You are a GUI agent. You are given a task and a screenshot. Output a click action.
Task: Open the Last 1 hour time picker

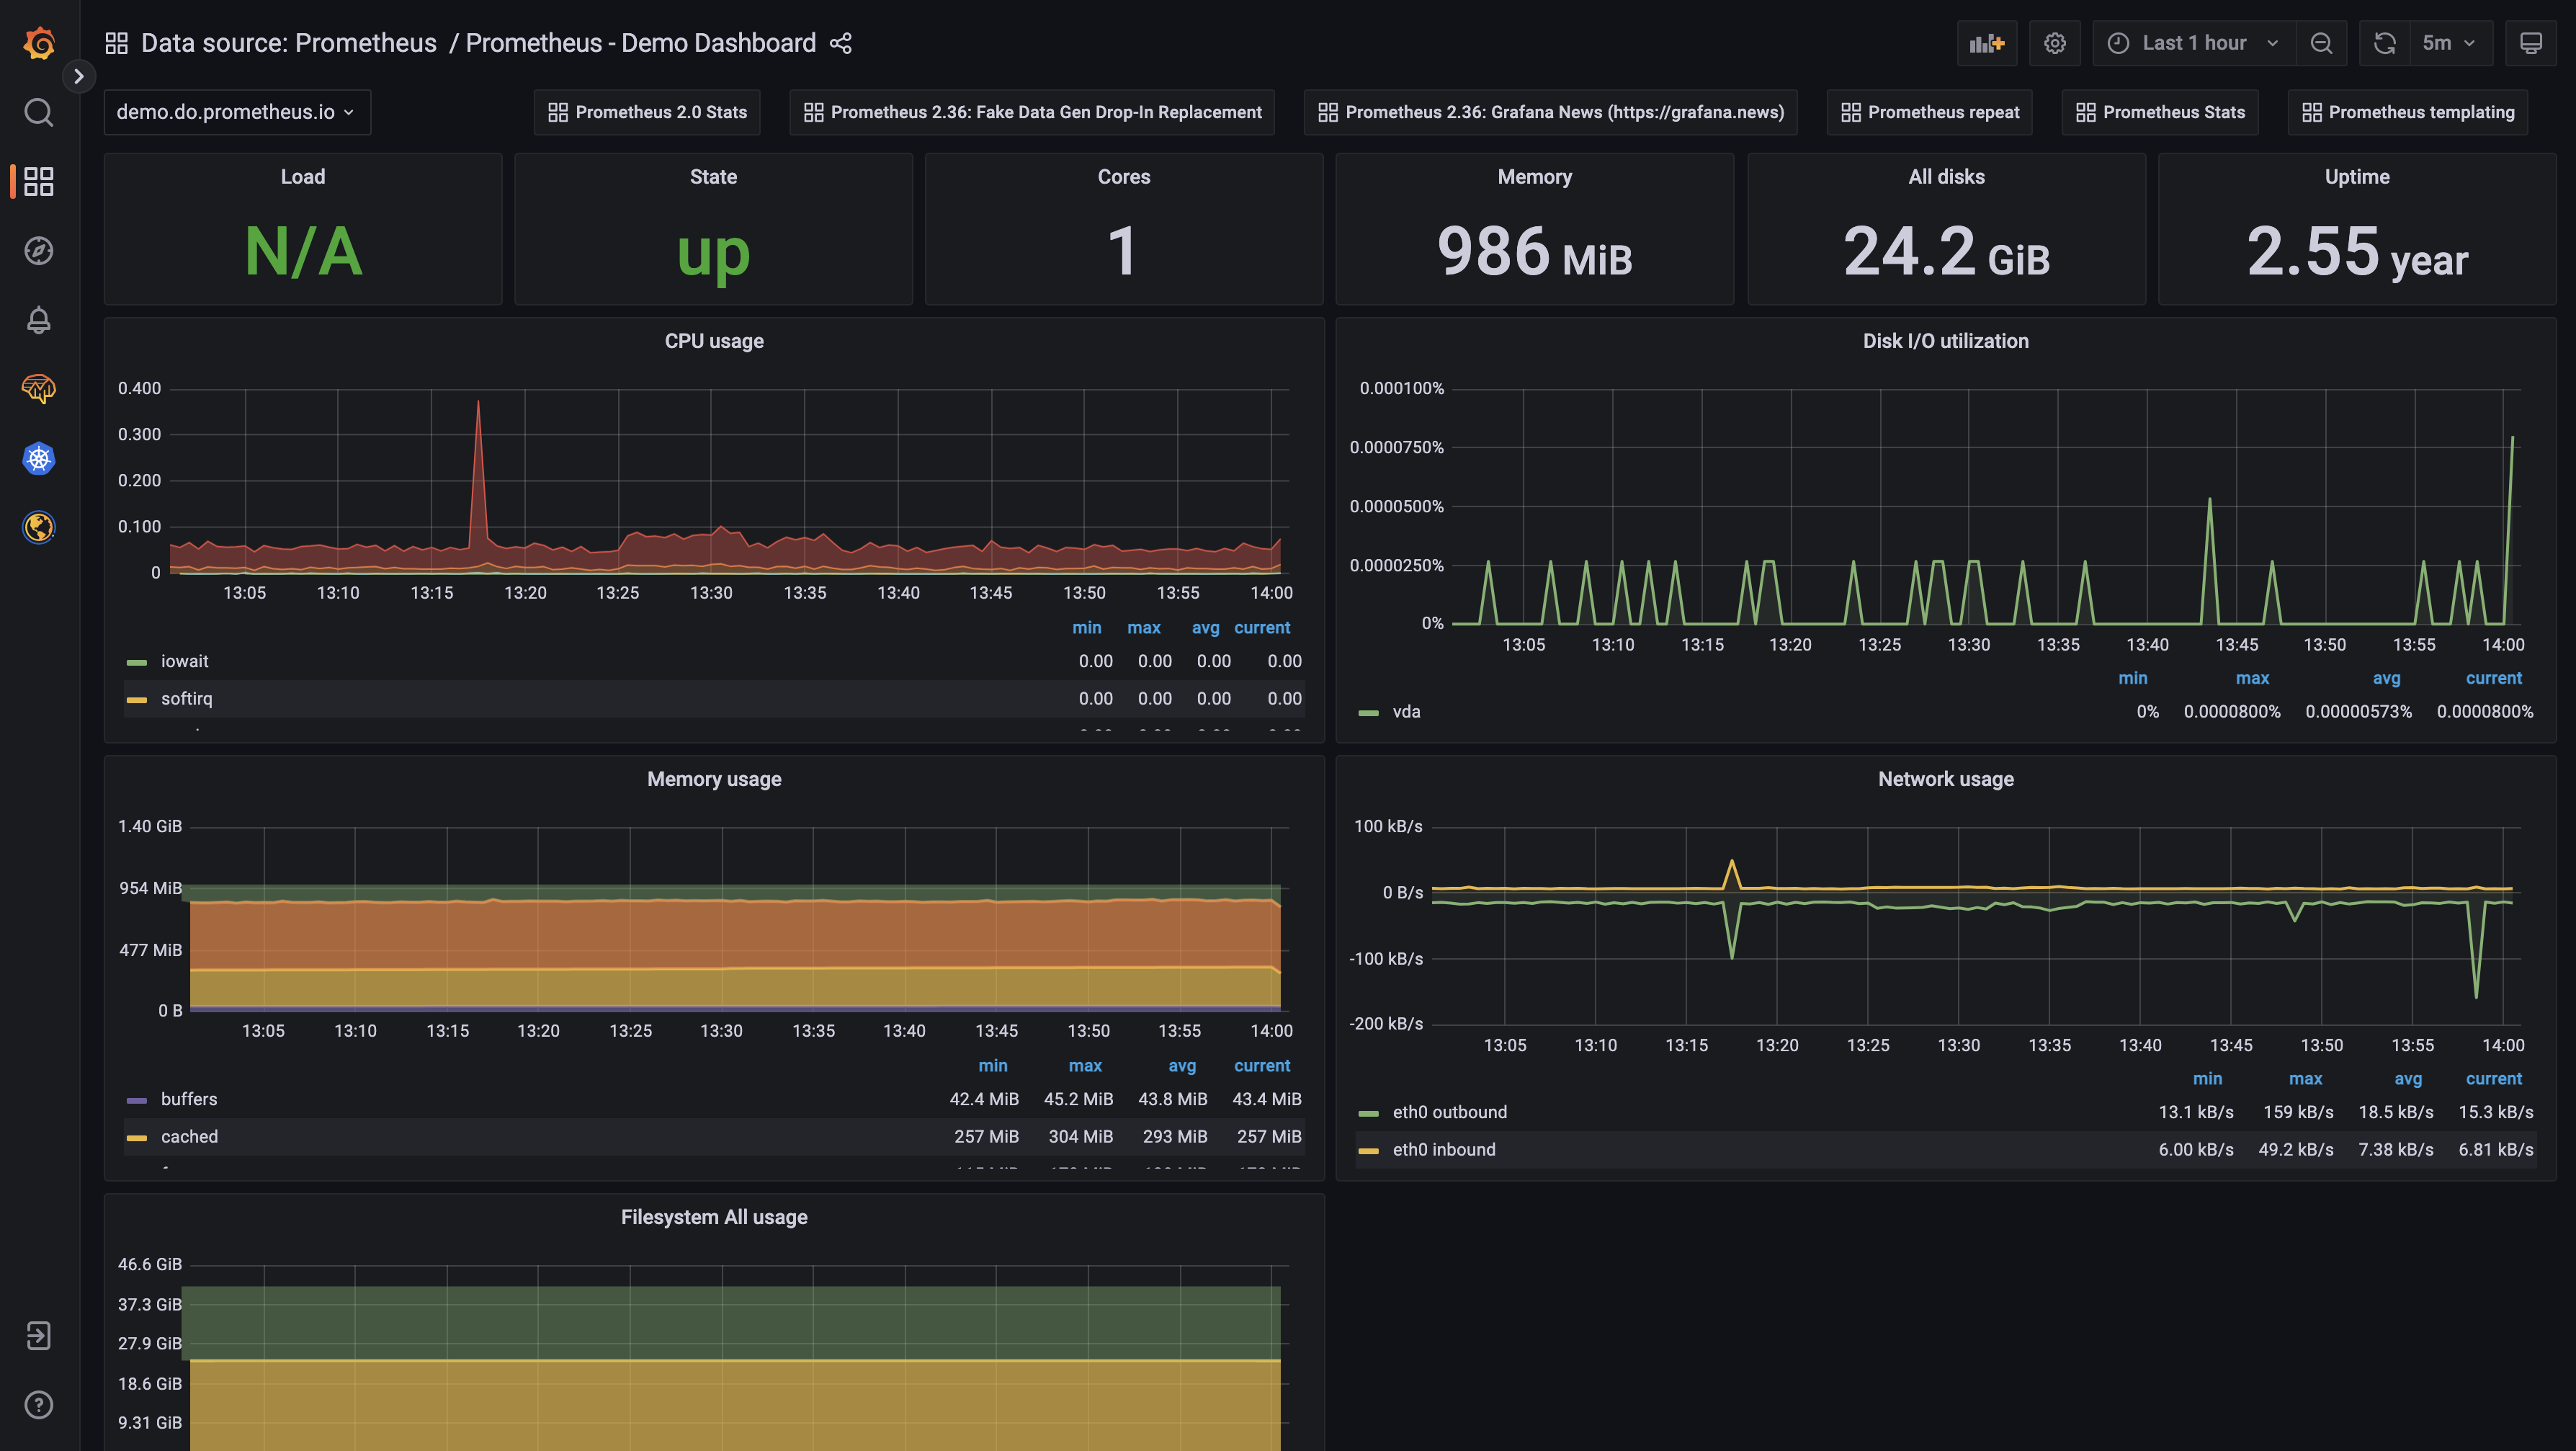pyautogui.click(x=2193, y=43)
